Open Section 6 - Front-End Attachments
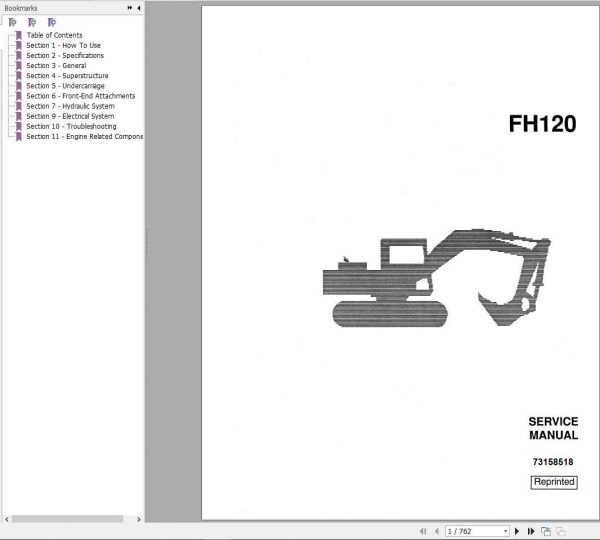600x540 pixels. coord(81,96)
